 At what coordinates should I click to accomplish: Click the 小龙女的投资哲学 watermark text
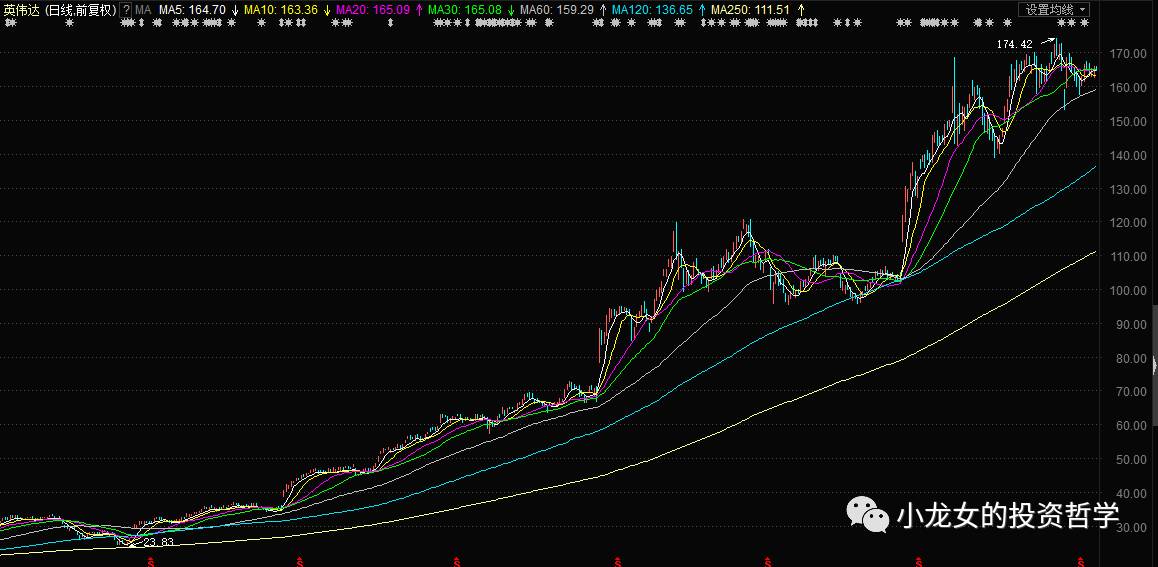point(1008,516)
